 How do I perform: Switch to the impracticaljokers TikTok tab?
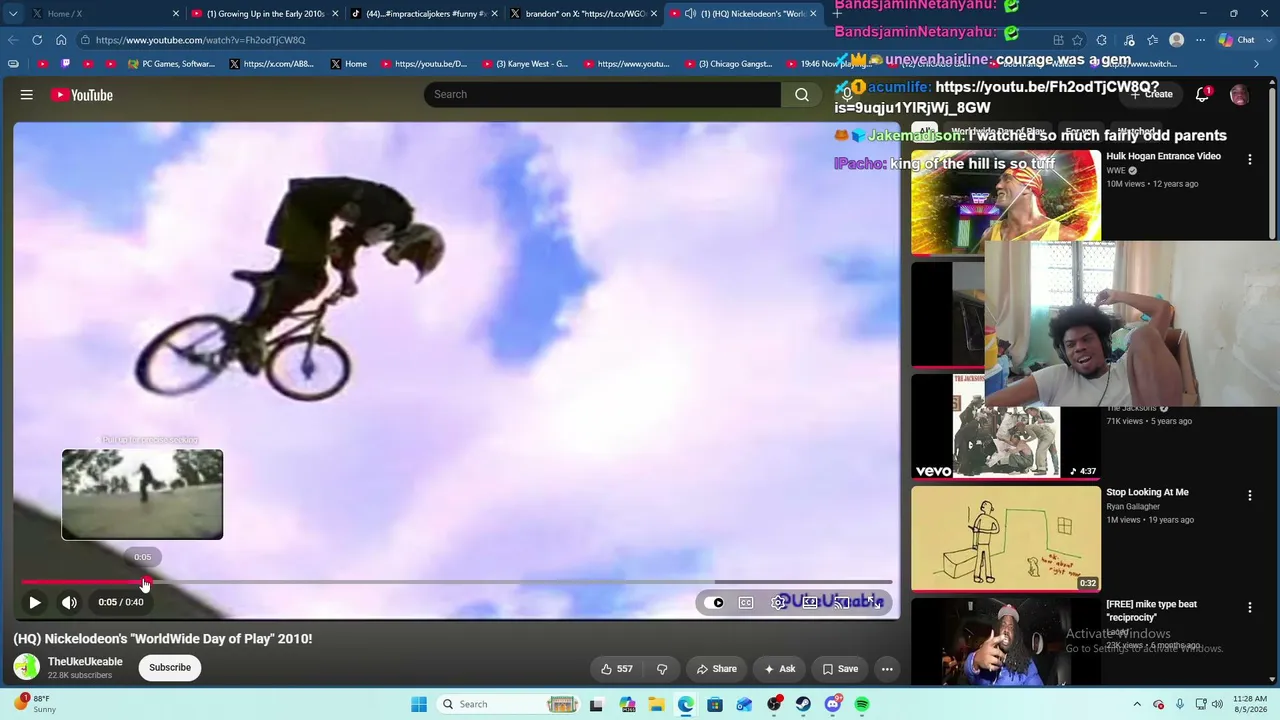pyautogui.click(x=424, y=14)
